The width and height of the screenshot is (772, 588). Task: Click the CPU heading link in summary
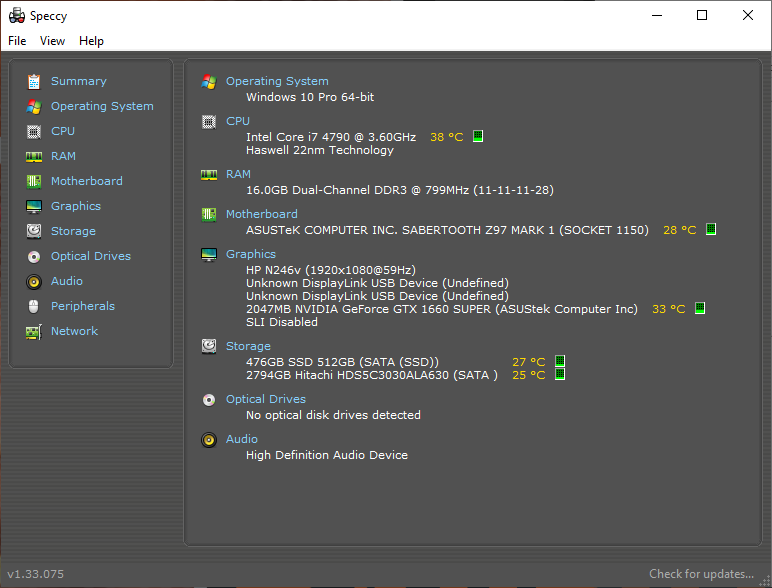[238, 121]
